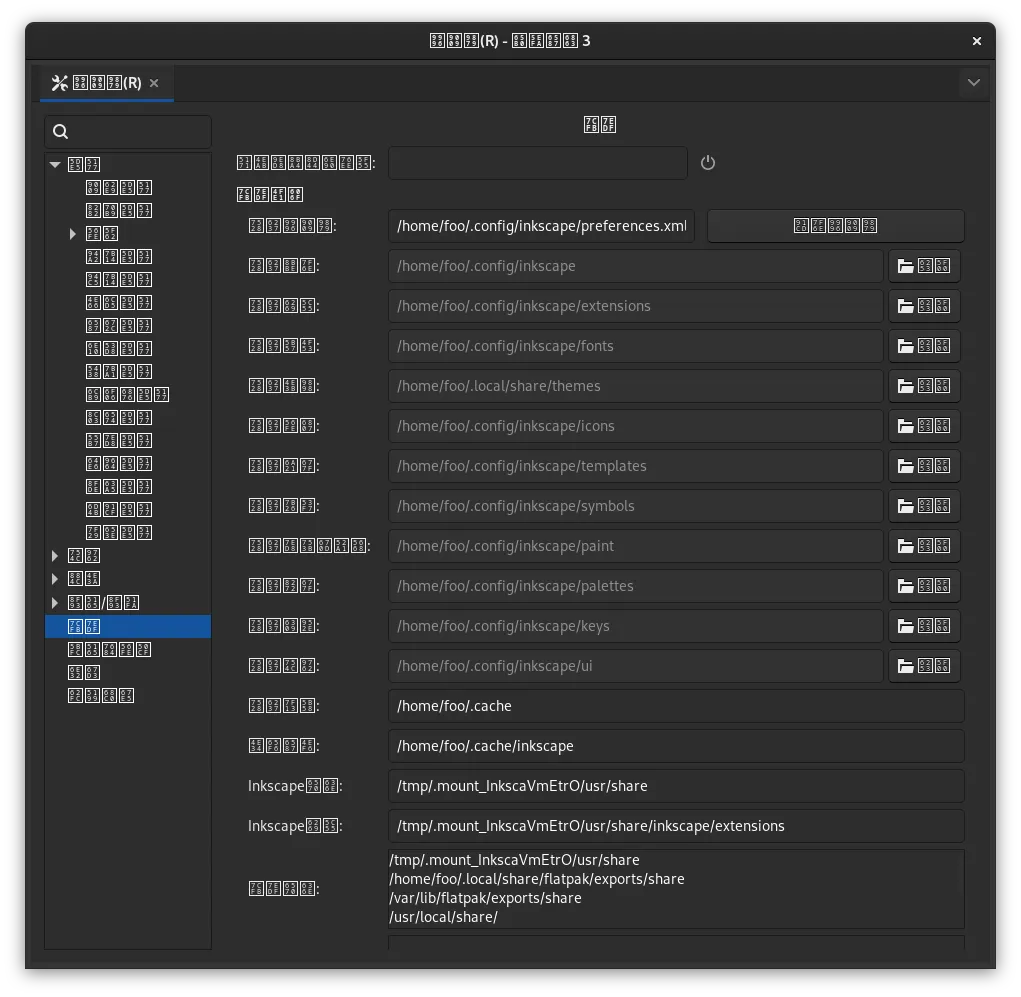This screenshot has width=1021, height=997.
Task: Open folder for /home/foo/.config/inkscape path
Action: tap(924, 266)
